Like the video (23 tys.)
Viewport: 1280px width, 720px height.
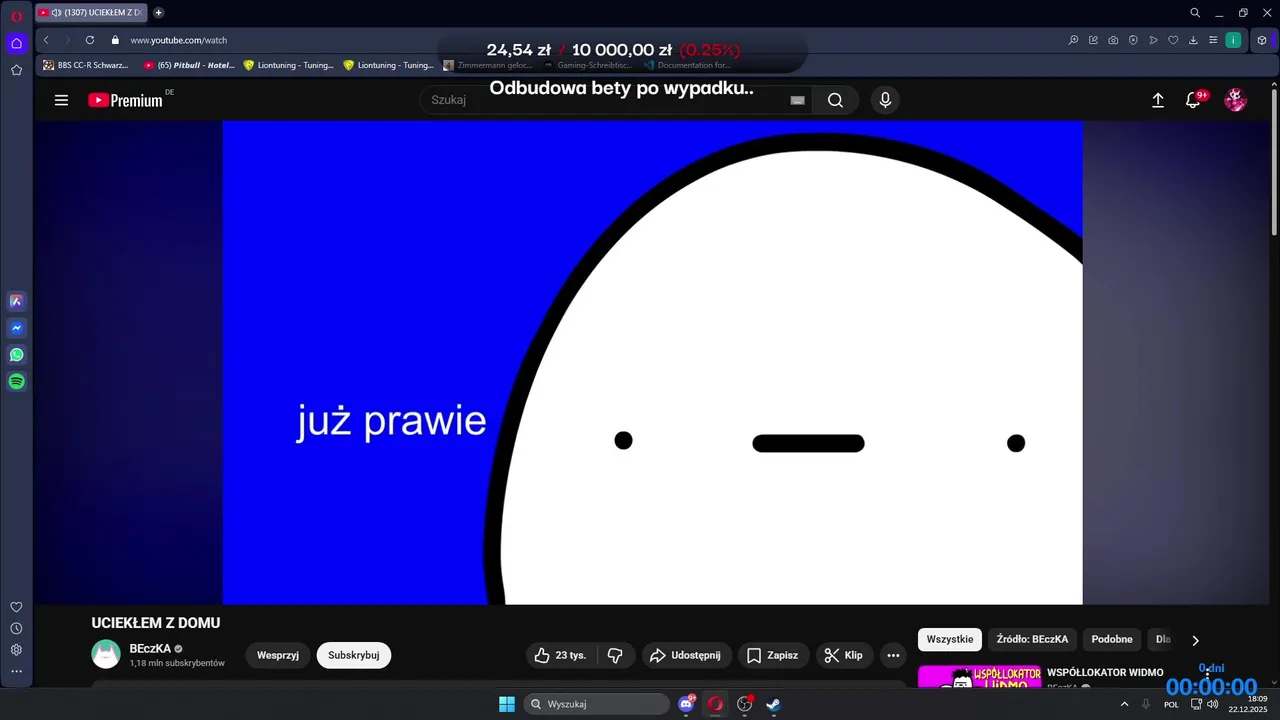[x=561, y=655]
